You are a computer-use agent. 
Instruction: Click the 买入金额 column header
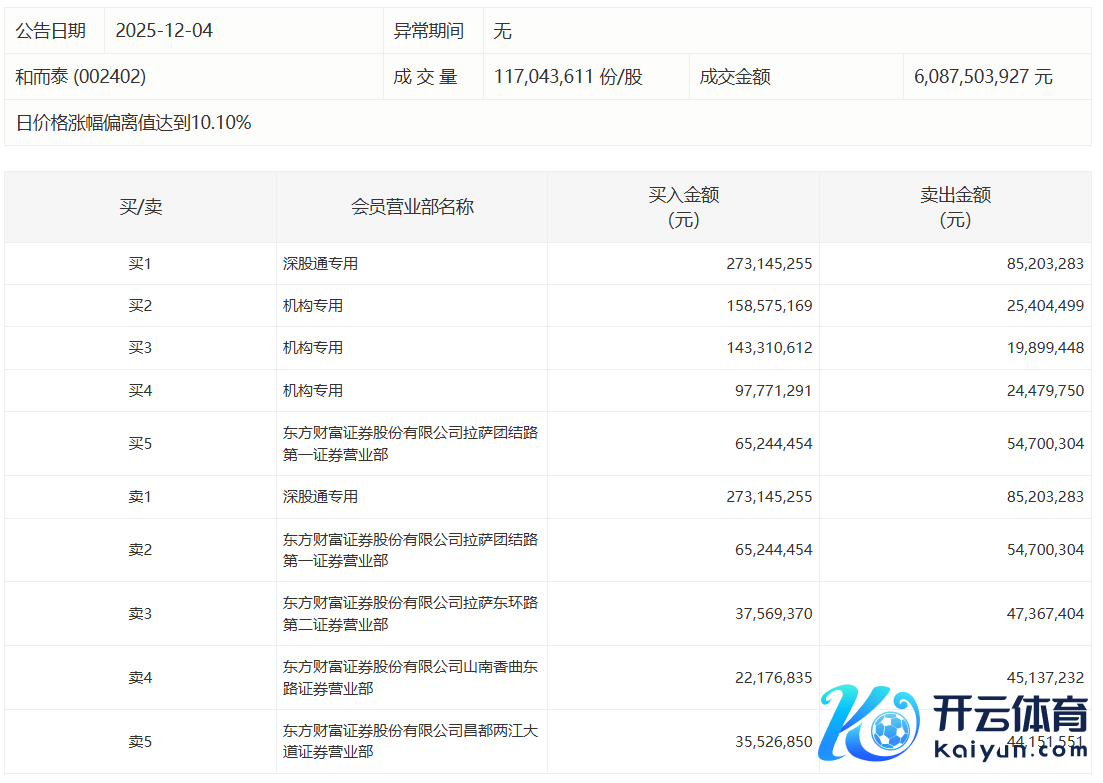pyautogui.click(x=683, y=207)
